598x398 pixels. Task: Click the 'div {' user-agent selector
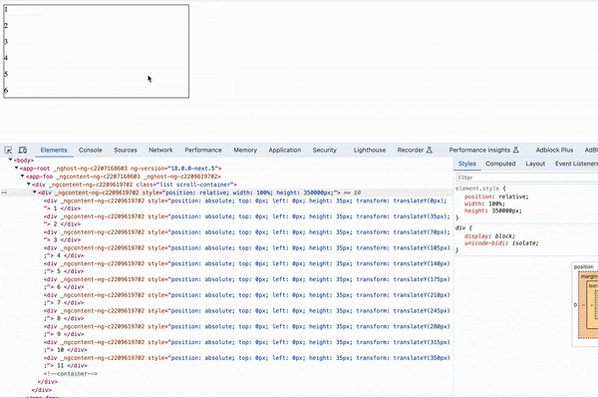click(x=464, y=228)
